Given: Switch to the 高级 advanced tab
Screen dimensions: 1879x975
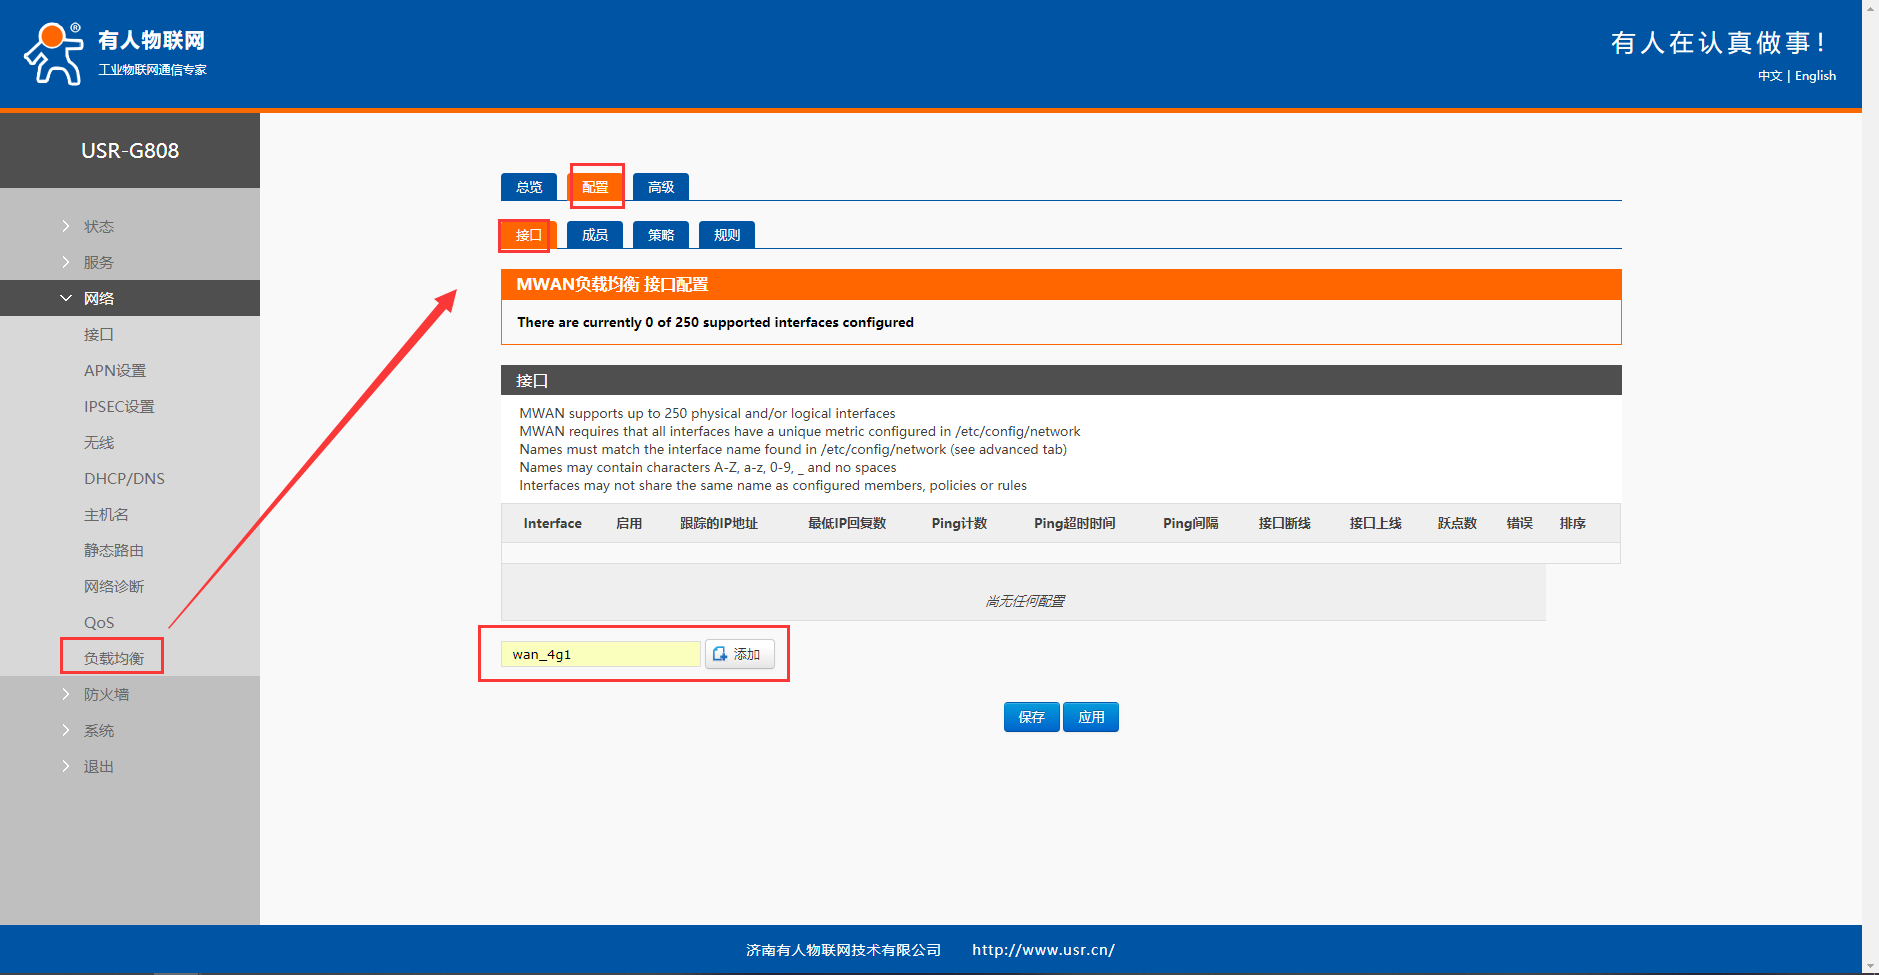Looking at the screenshot, I should [661, 187].
